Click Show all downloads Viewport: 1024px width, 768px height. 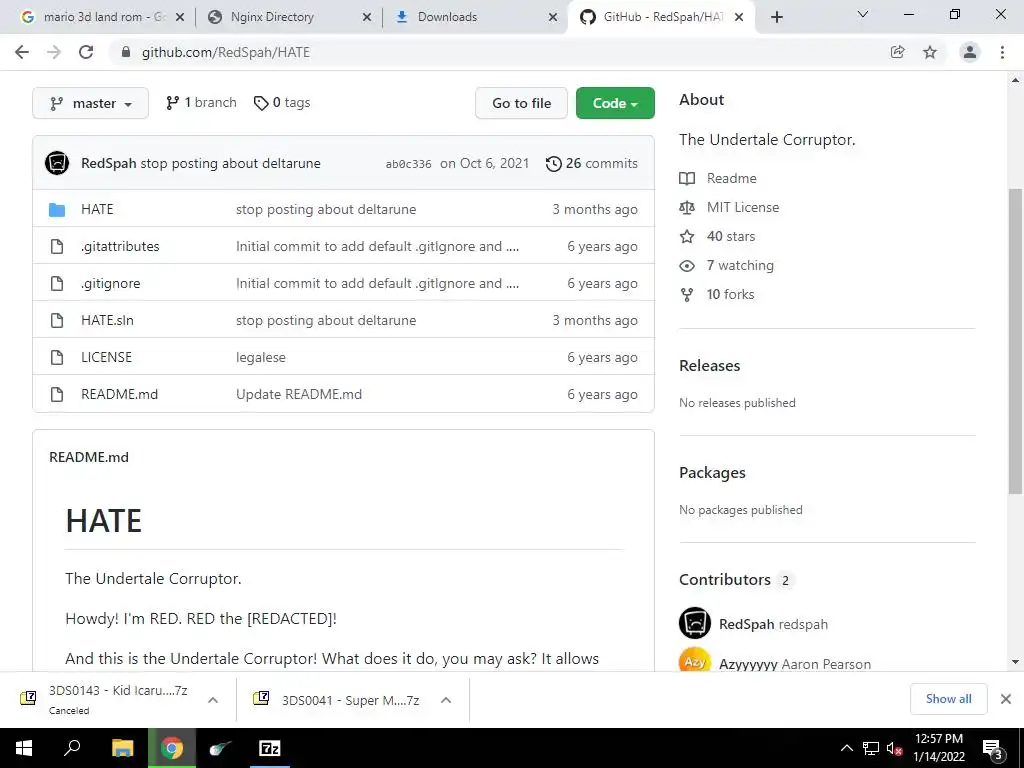(x=948, y=699)
